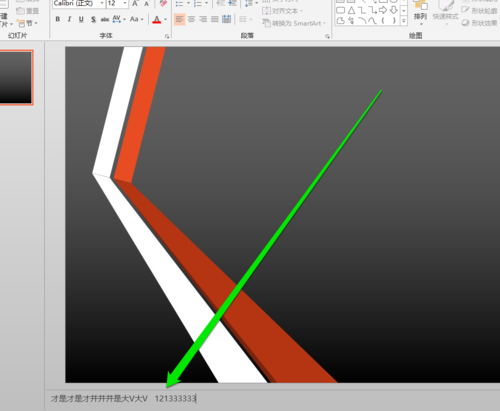Center align the text
This screenshot has height=411, width=500.
pyautogui.click(x=191, y=19)
